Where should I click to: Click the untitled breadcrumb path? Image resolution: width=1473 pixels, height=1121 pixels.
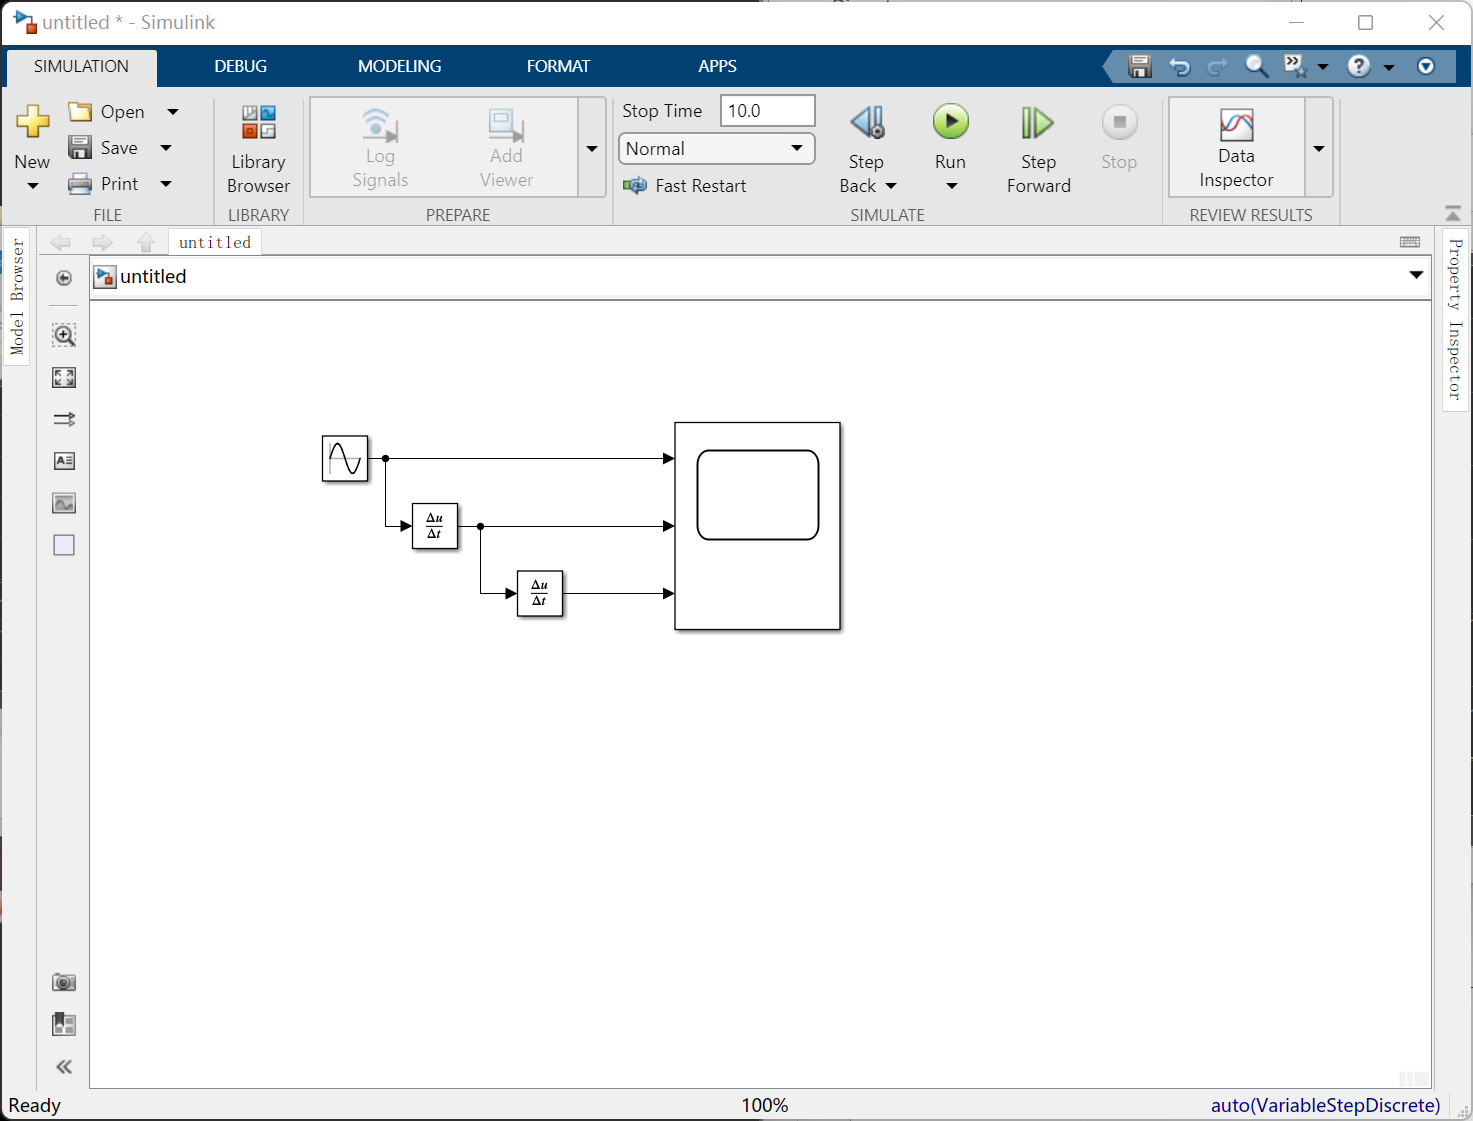pyautogui.click(x=153, y=277)
